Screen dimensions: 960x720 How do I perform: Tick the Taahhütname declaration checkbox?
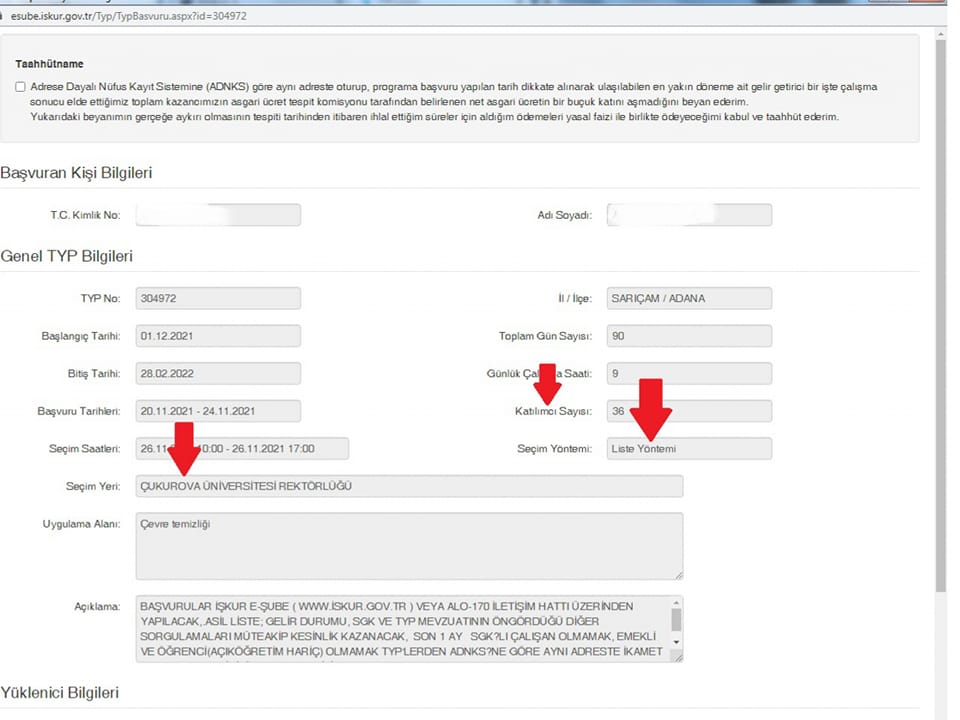coord(21,87)
